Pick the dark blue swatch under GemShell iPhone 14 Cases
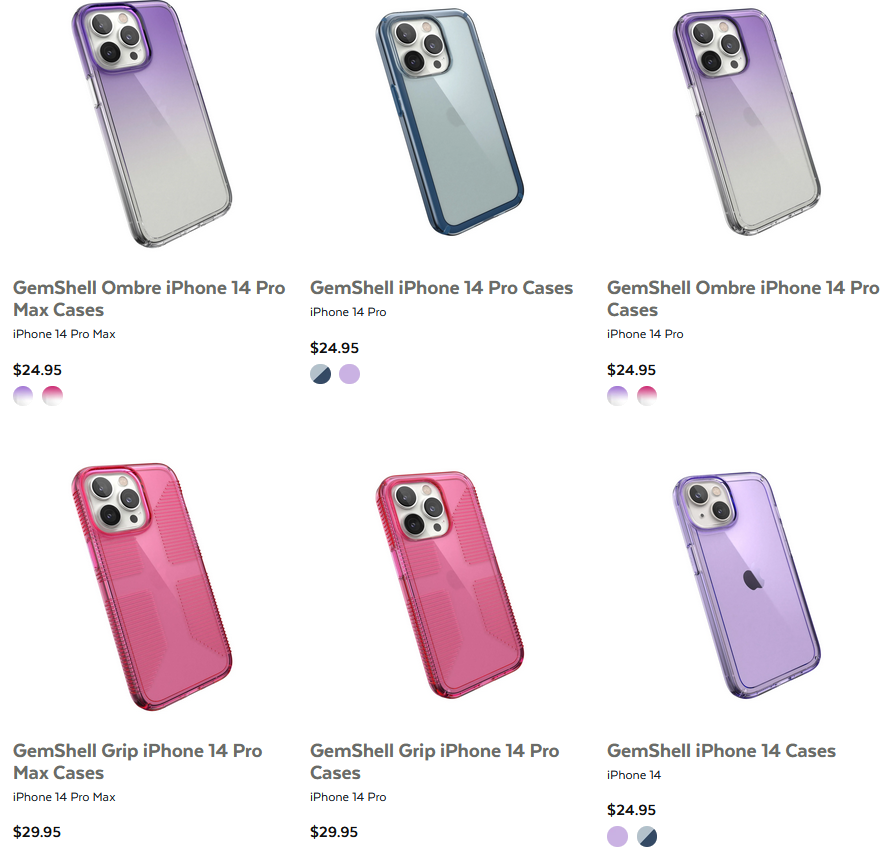 point(647,836)
